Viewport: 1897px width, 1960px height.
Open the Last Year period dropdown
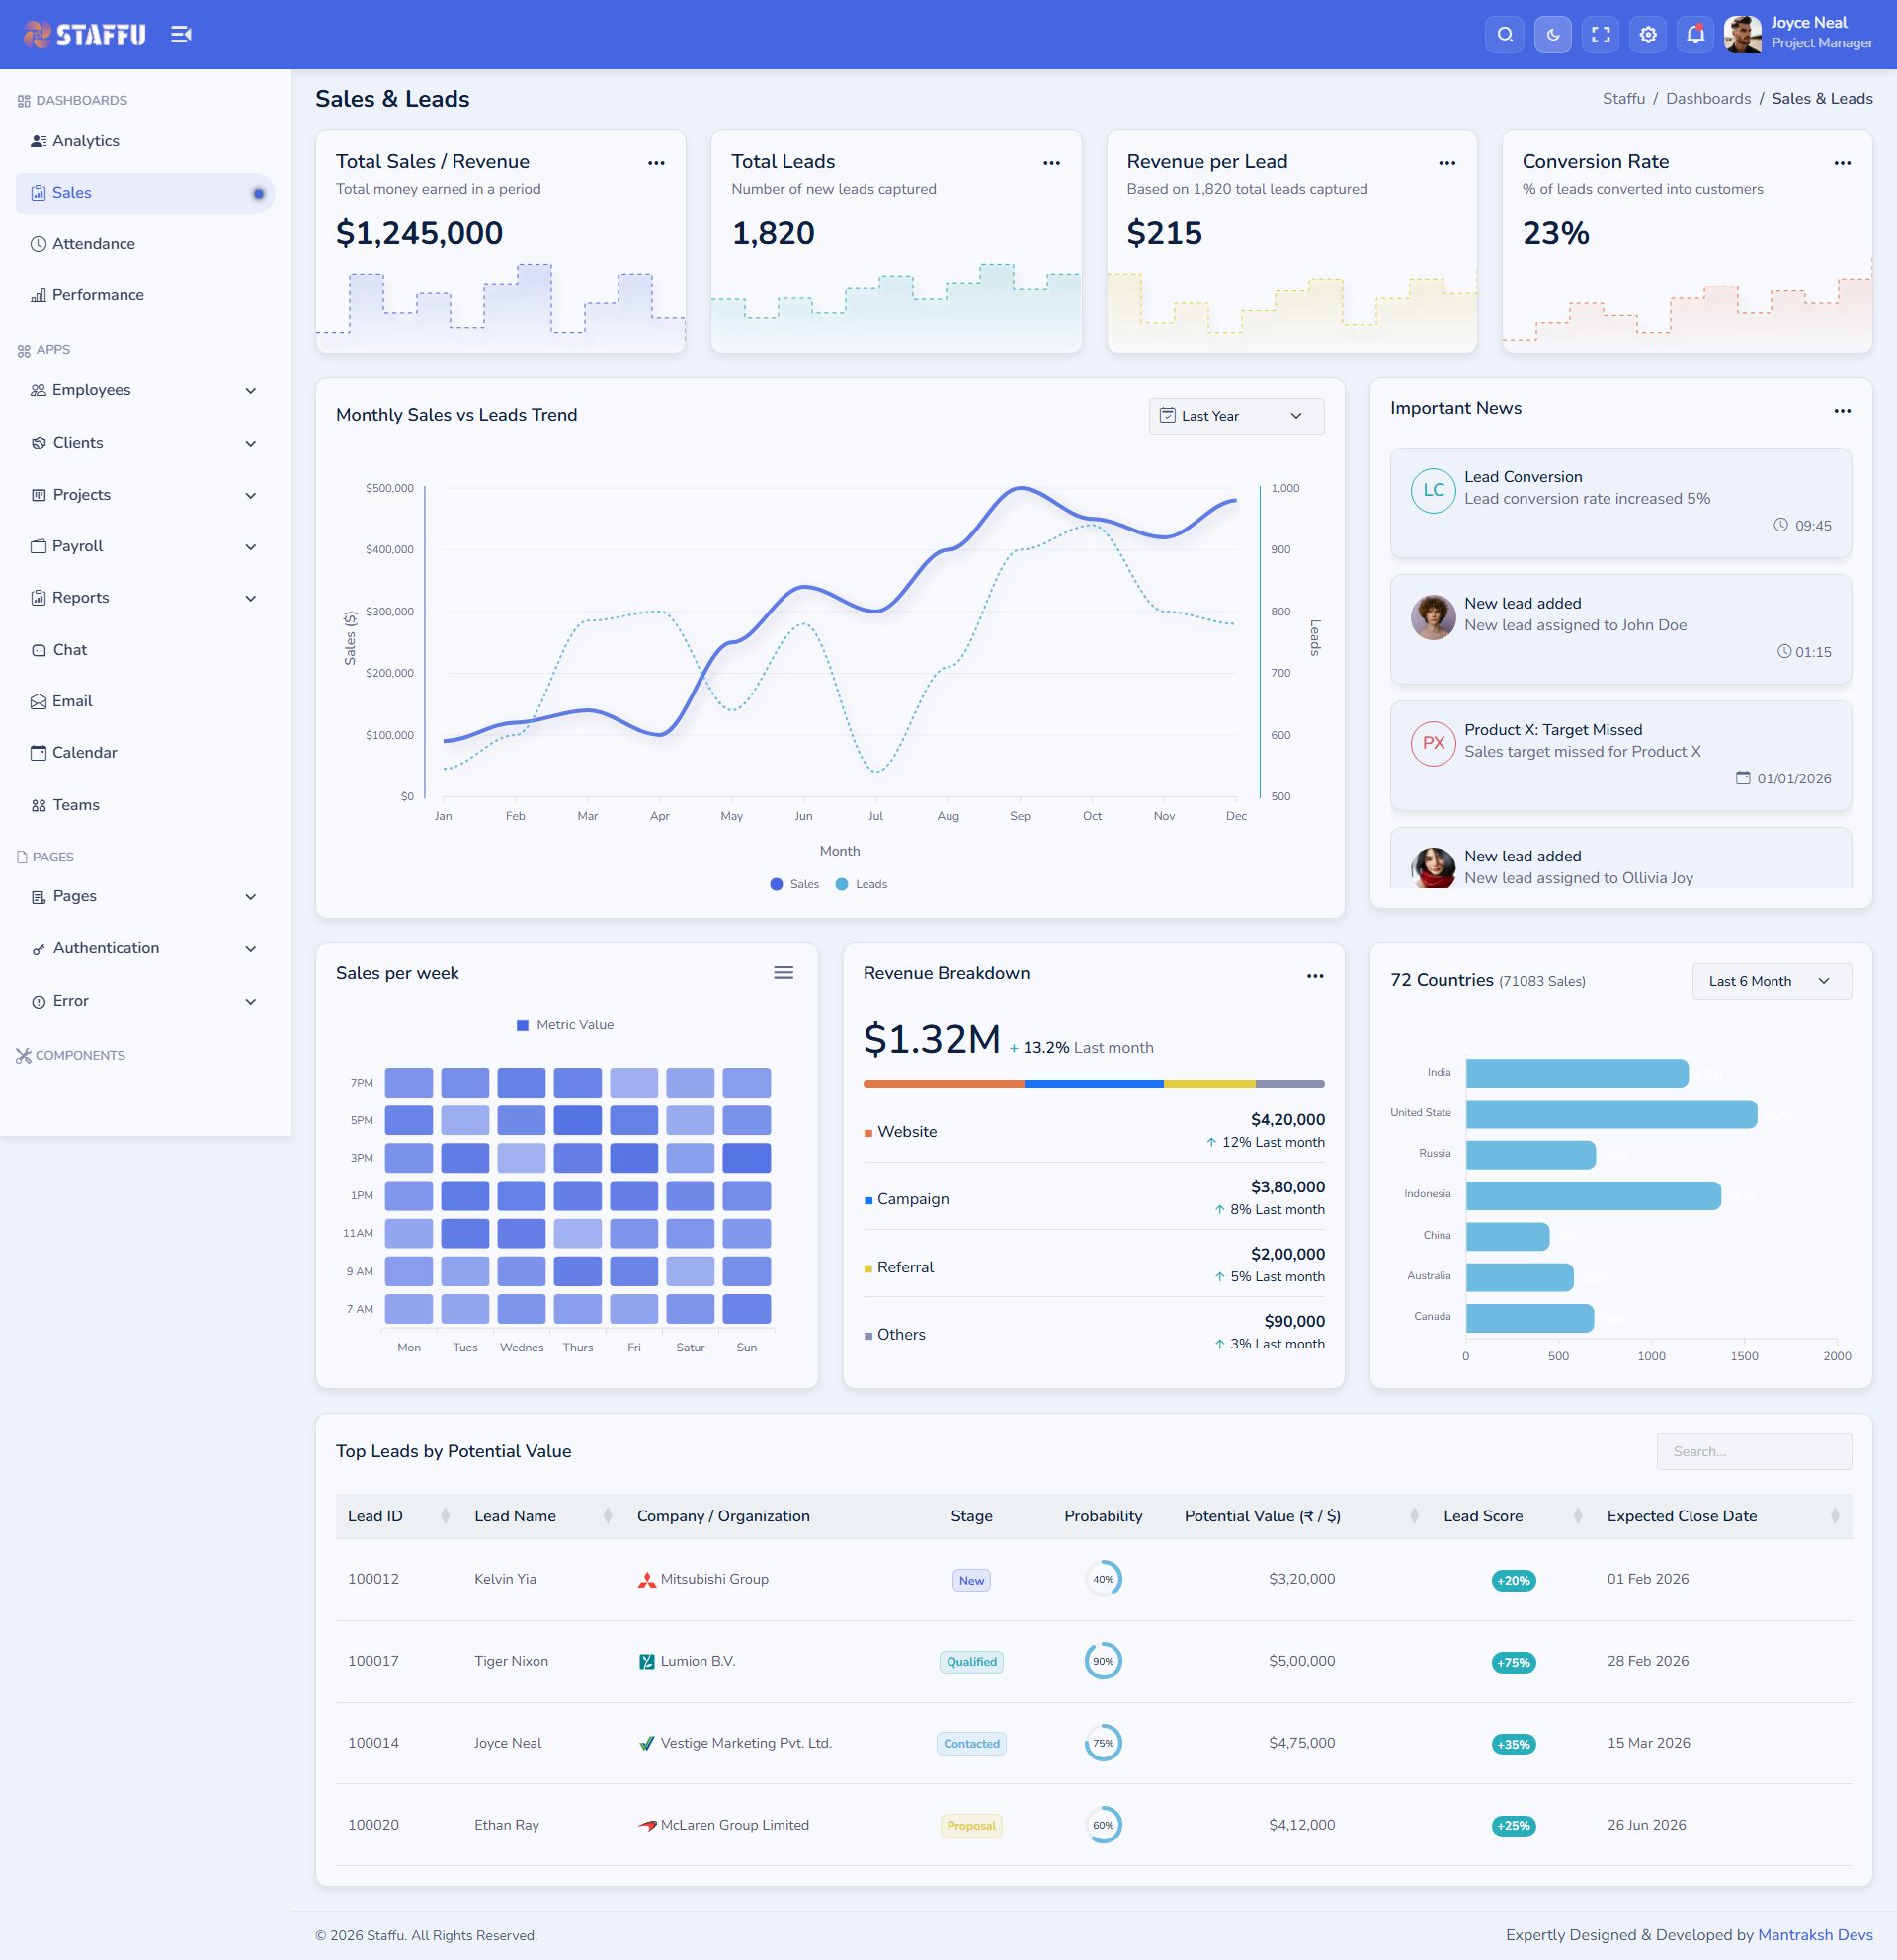click(x=1236, y=416)
